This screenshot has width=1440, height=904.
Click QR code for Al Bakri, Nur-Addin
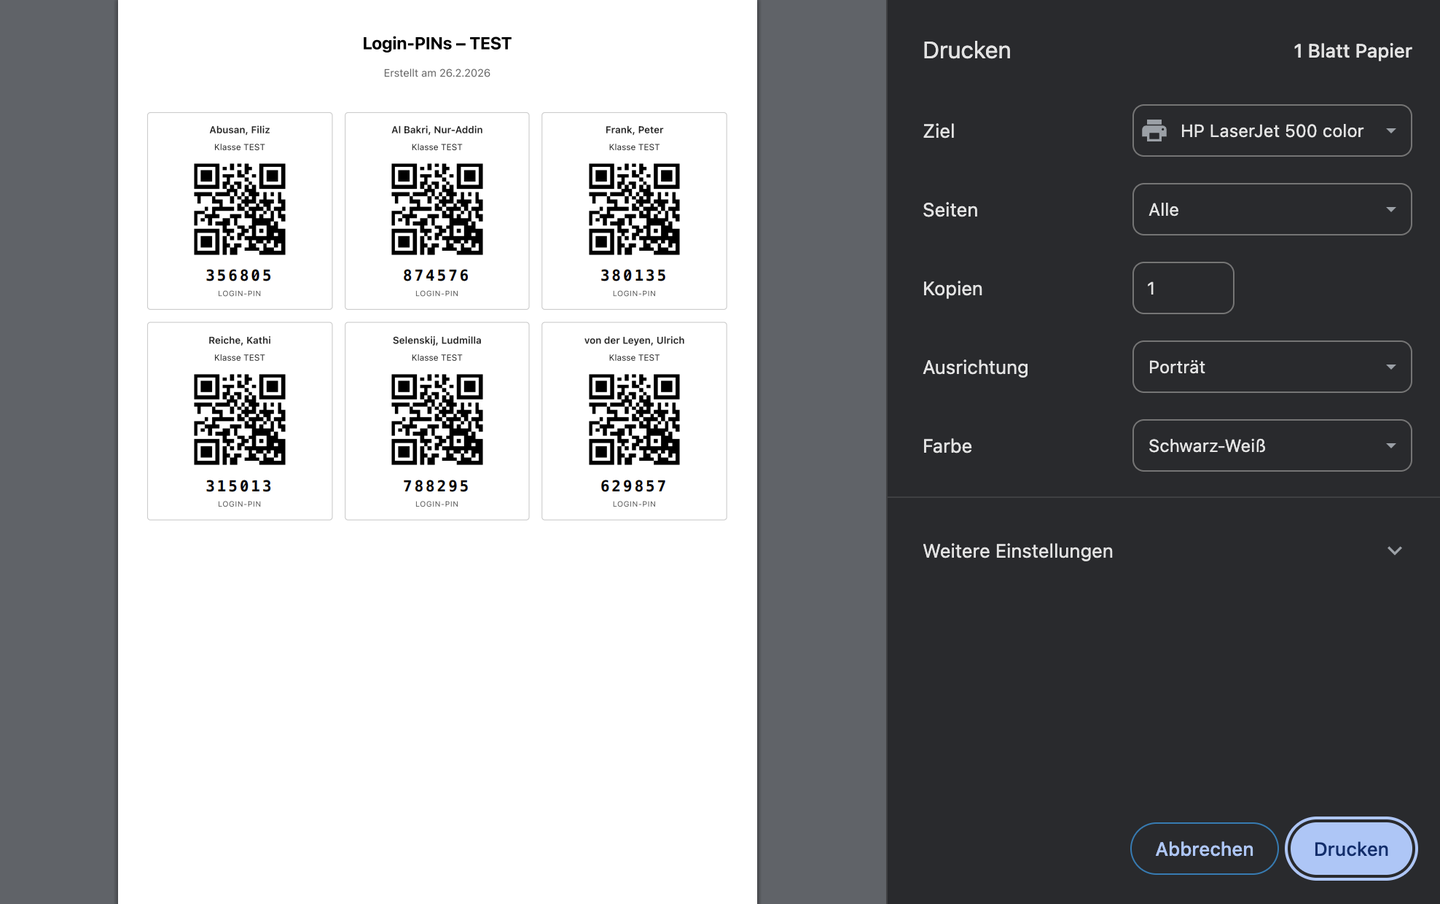click(437, 209)
